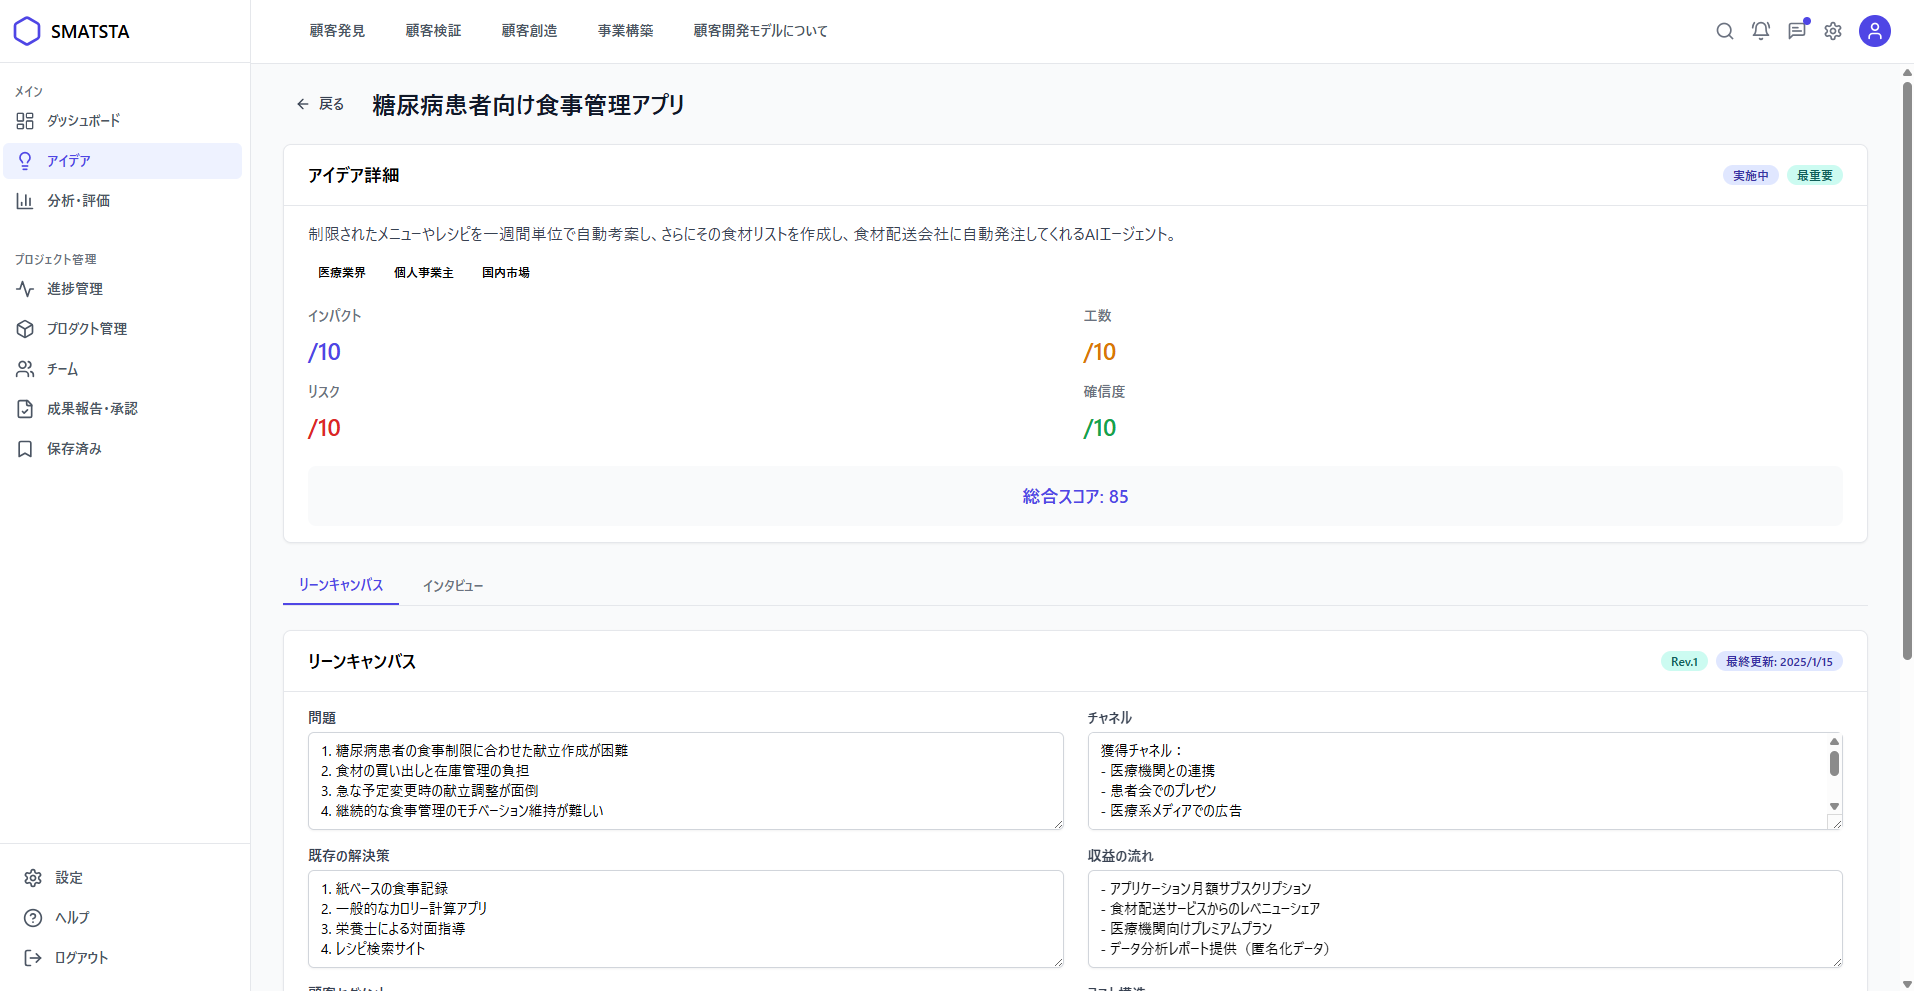Click the SMATSTA hexagon logo
The width and height of the screenshot is (1914, 991).
coord(27,31)
